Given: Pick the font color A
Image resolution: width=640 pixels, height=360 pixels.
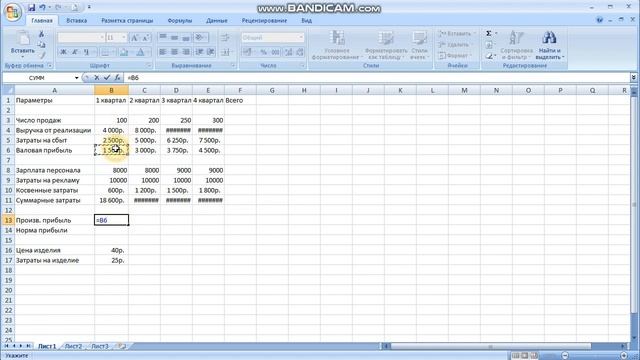Looking at the screenshot, I should tap(140, 52).
